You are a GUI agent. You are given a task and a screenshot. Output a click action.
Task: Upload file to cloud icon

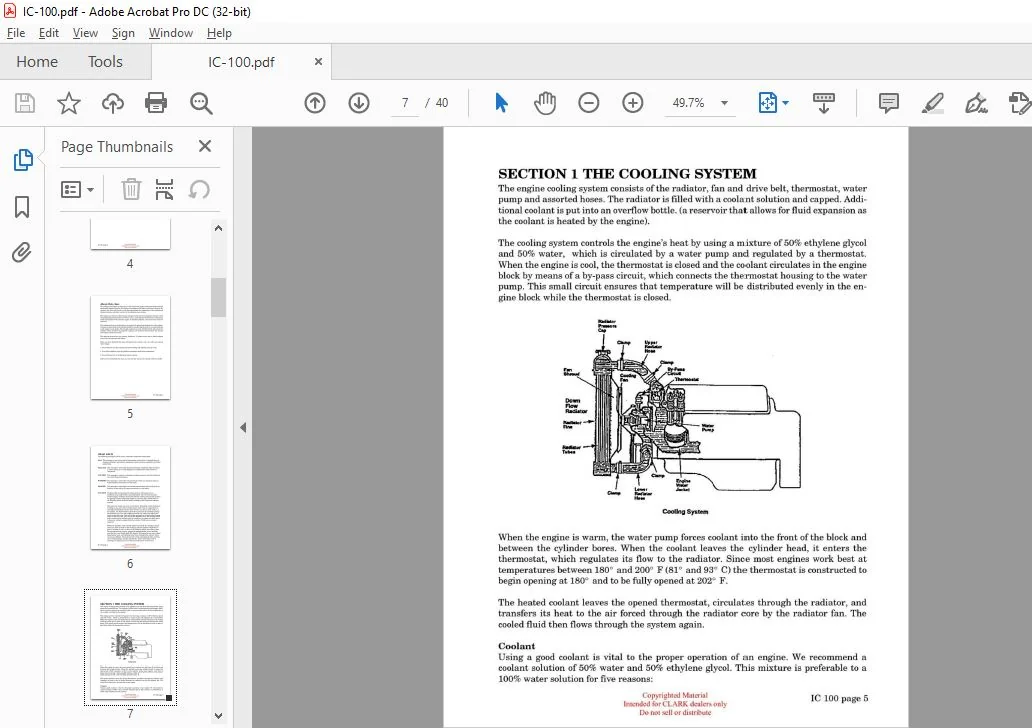pos(113,103)
